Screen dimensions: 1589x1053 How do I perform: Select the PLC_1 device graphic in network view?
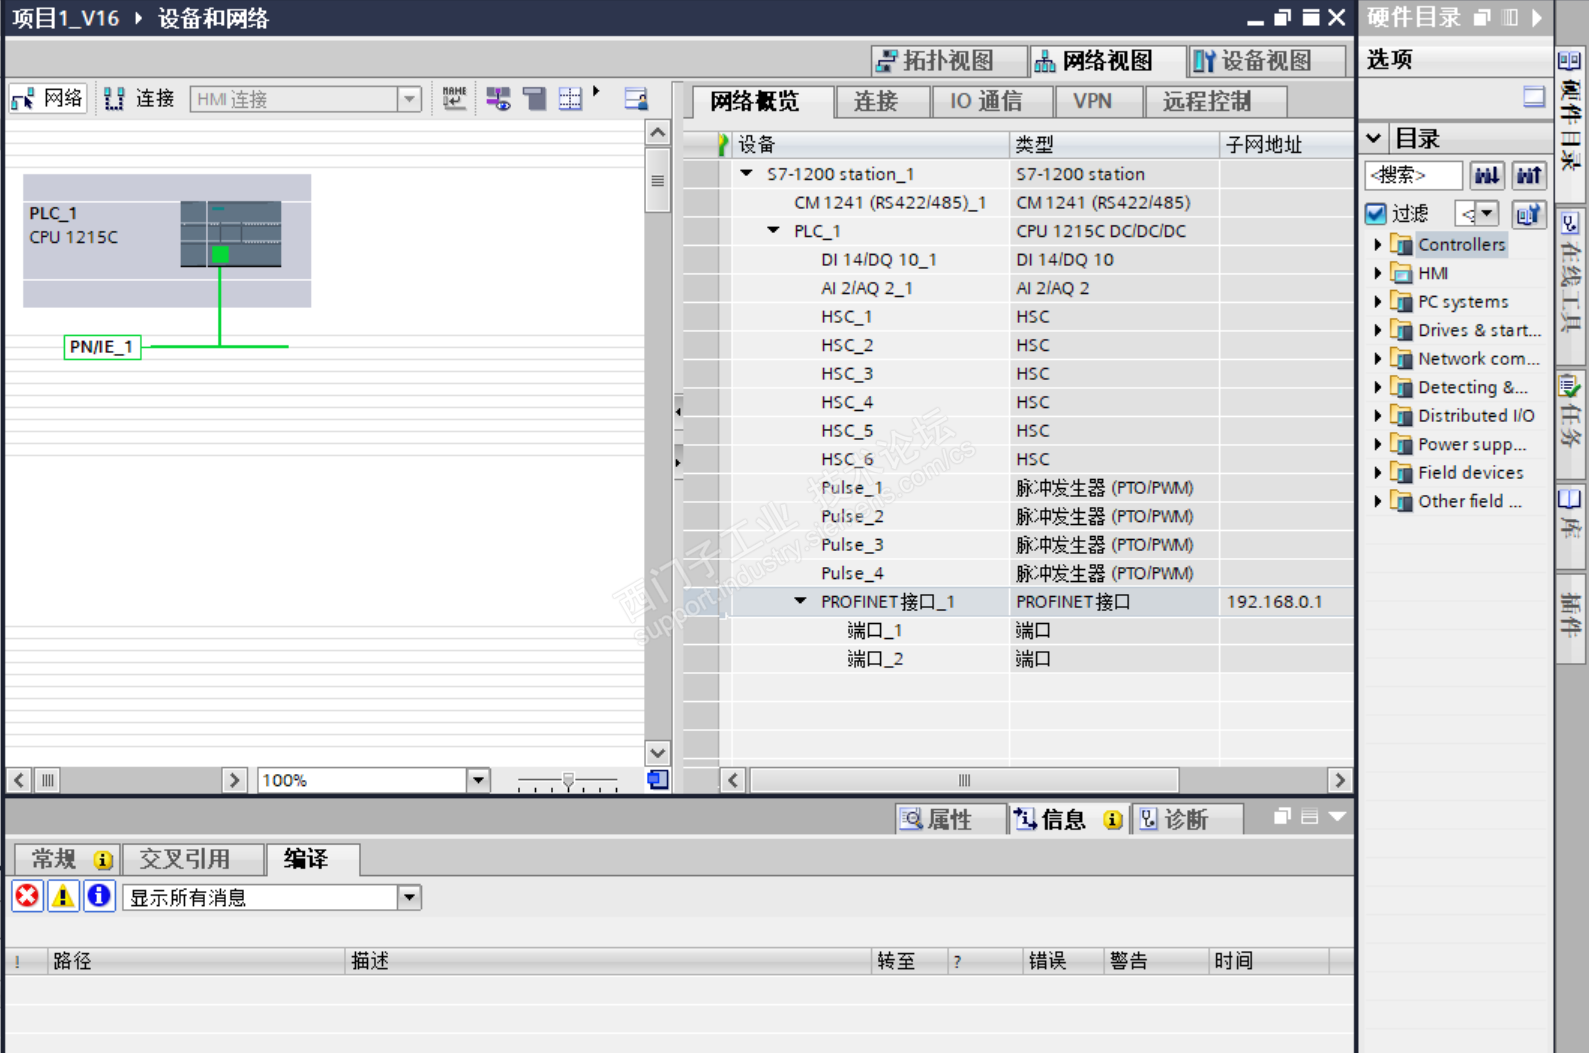(x=231, y=234)
